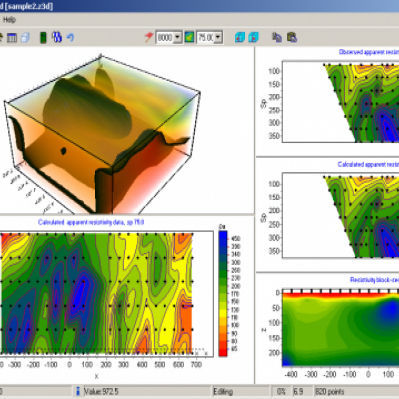Viewport: 399px width, 399px height.
Task: Click the paste clipboard toolbar icon
Action: pyautogui.click(x=292, y=37)
